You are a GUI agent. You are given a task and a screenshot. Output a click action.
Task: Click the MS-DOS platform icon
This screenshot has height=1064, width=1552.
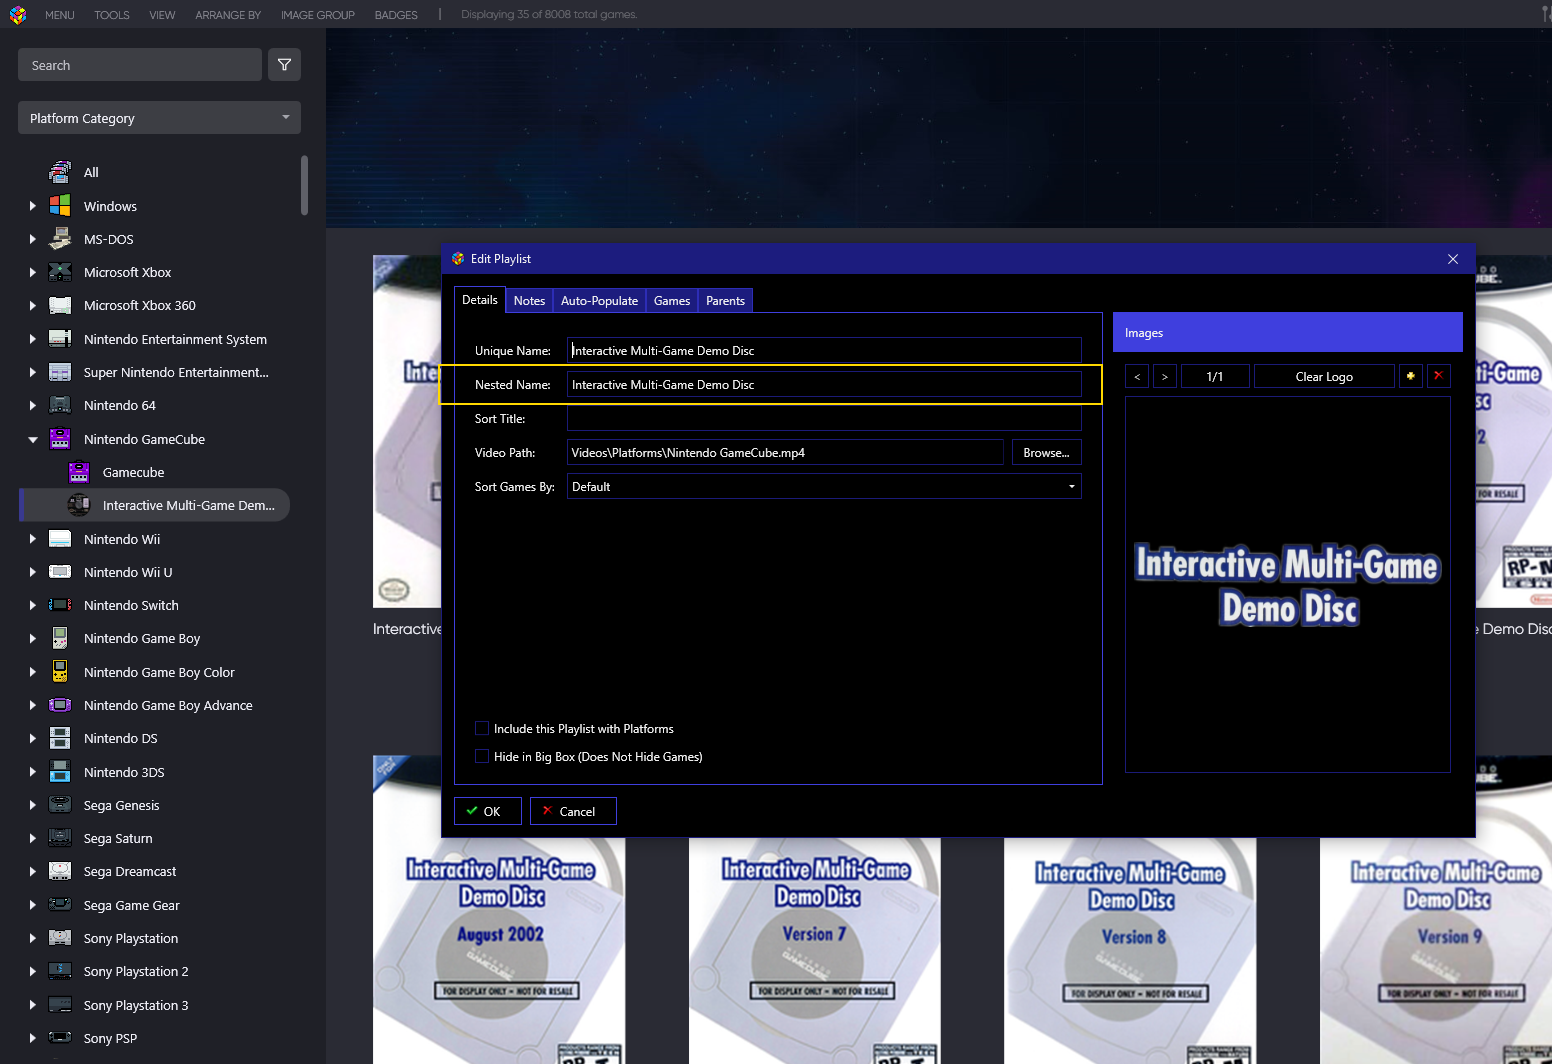pyautogui.click(x=60, y=239)
